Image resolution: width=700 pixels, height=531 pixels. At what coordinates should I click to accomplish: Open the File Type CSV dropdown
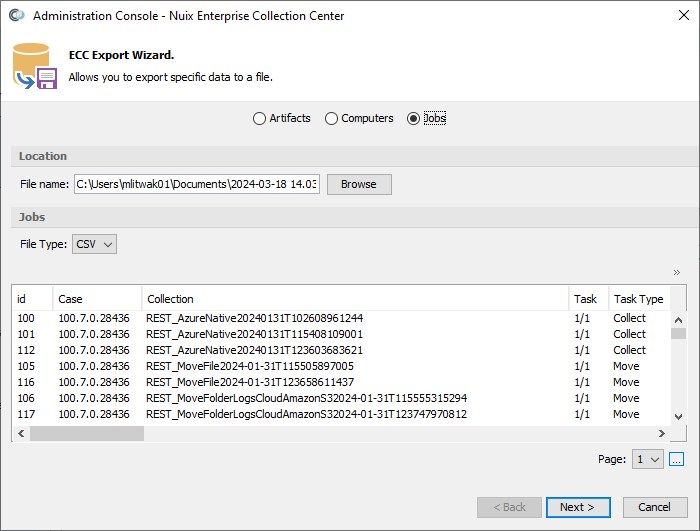tap(95, 244)
